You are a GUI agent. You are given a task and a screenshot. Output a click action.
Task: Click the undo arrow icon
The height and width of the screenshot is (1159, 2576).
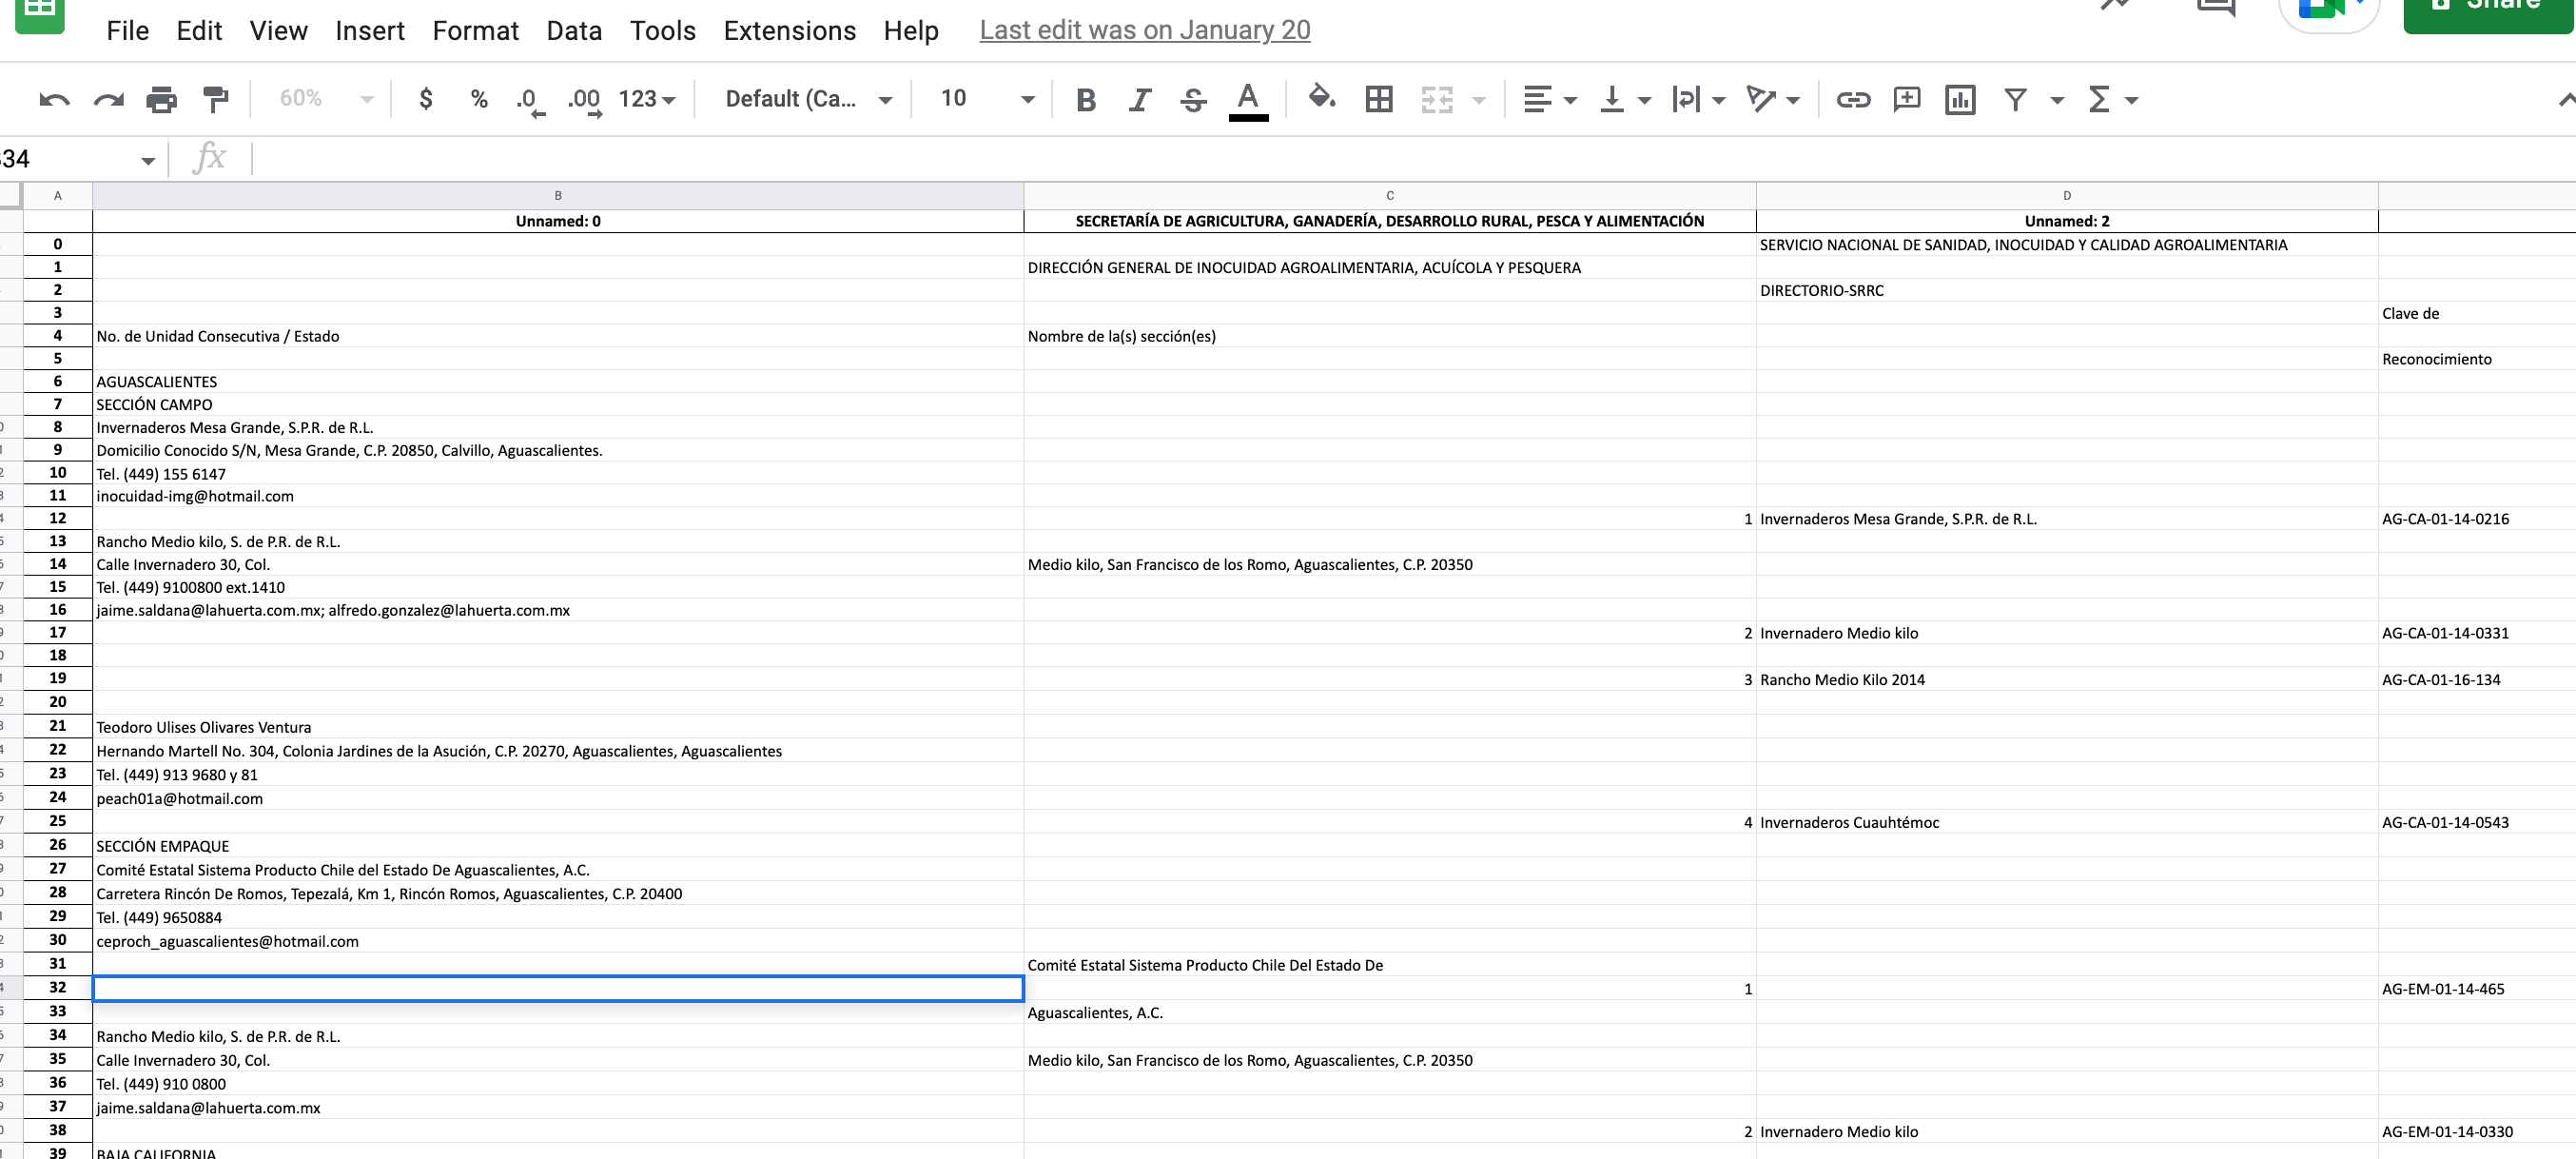click(54, 99)
